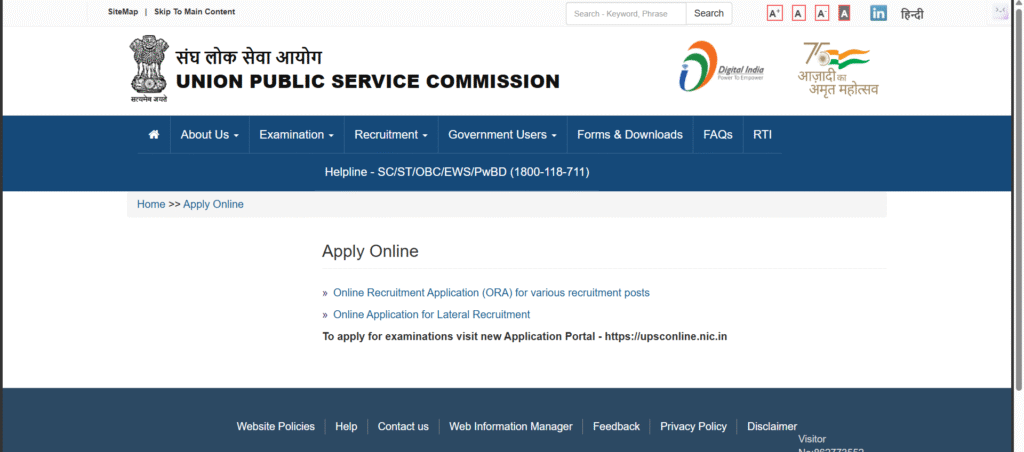
Task: Click Skip To Main Content link
Action: [195, 12]
